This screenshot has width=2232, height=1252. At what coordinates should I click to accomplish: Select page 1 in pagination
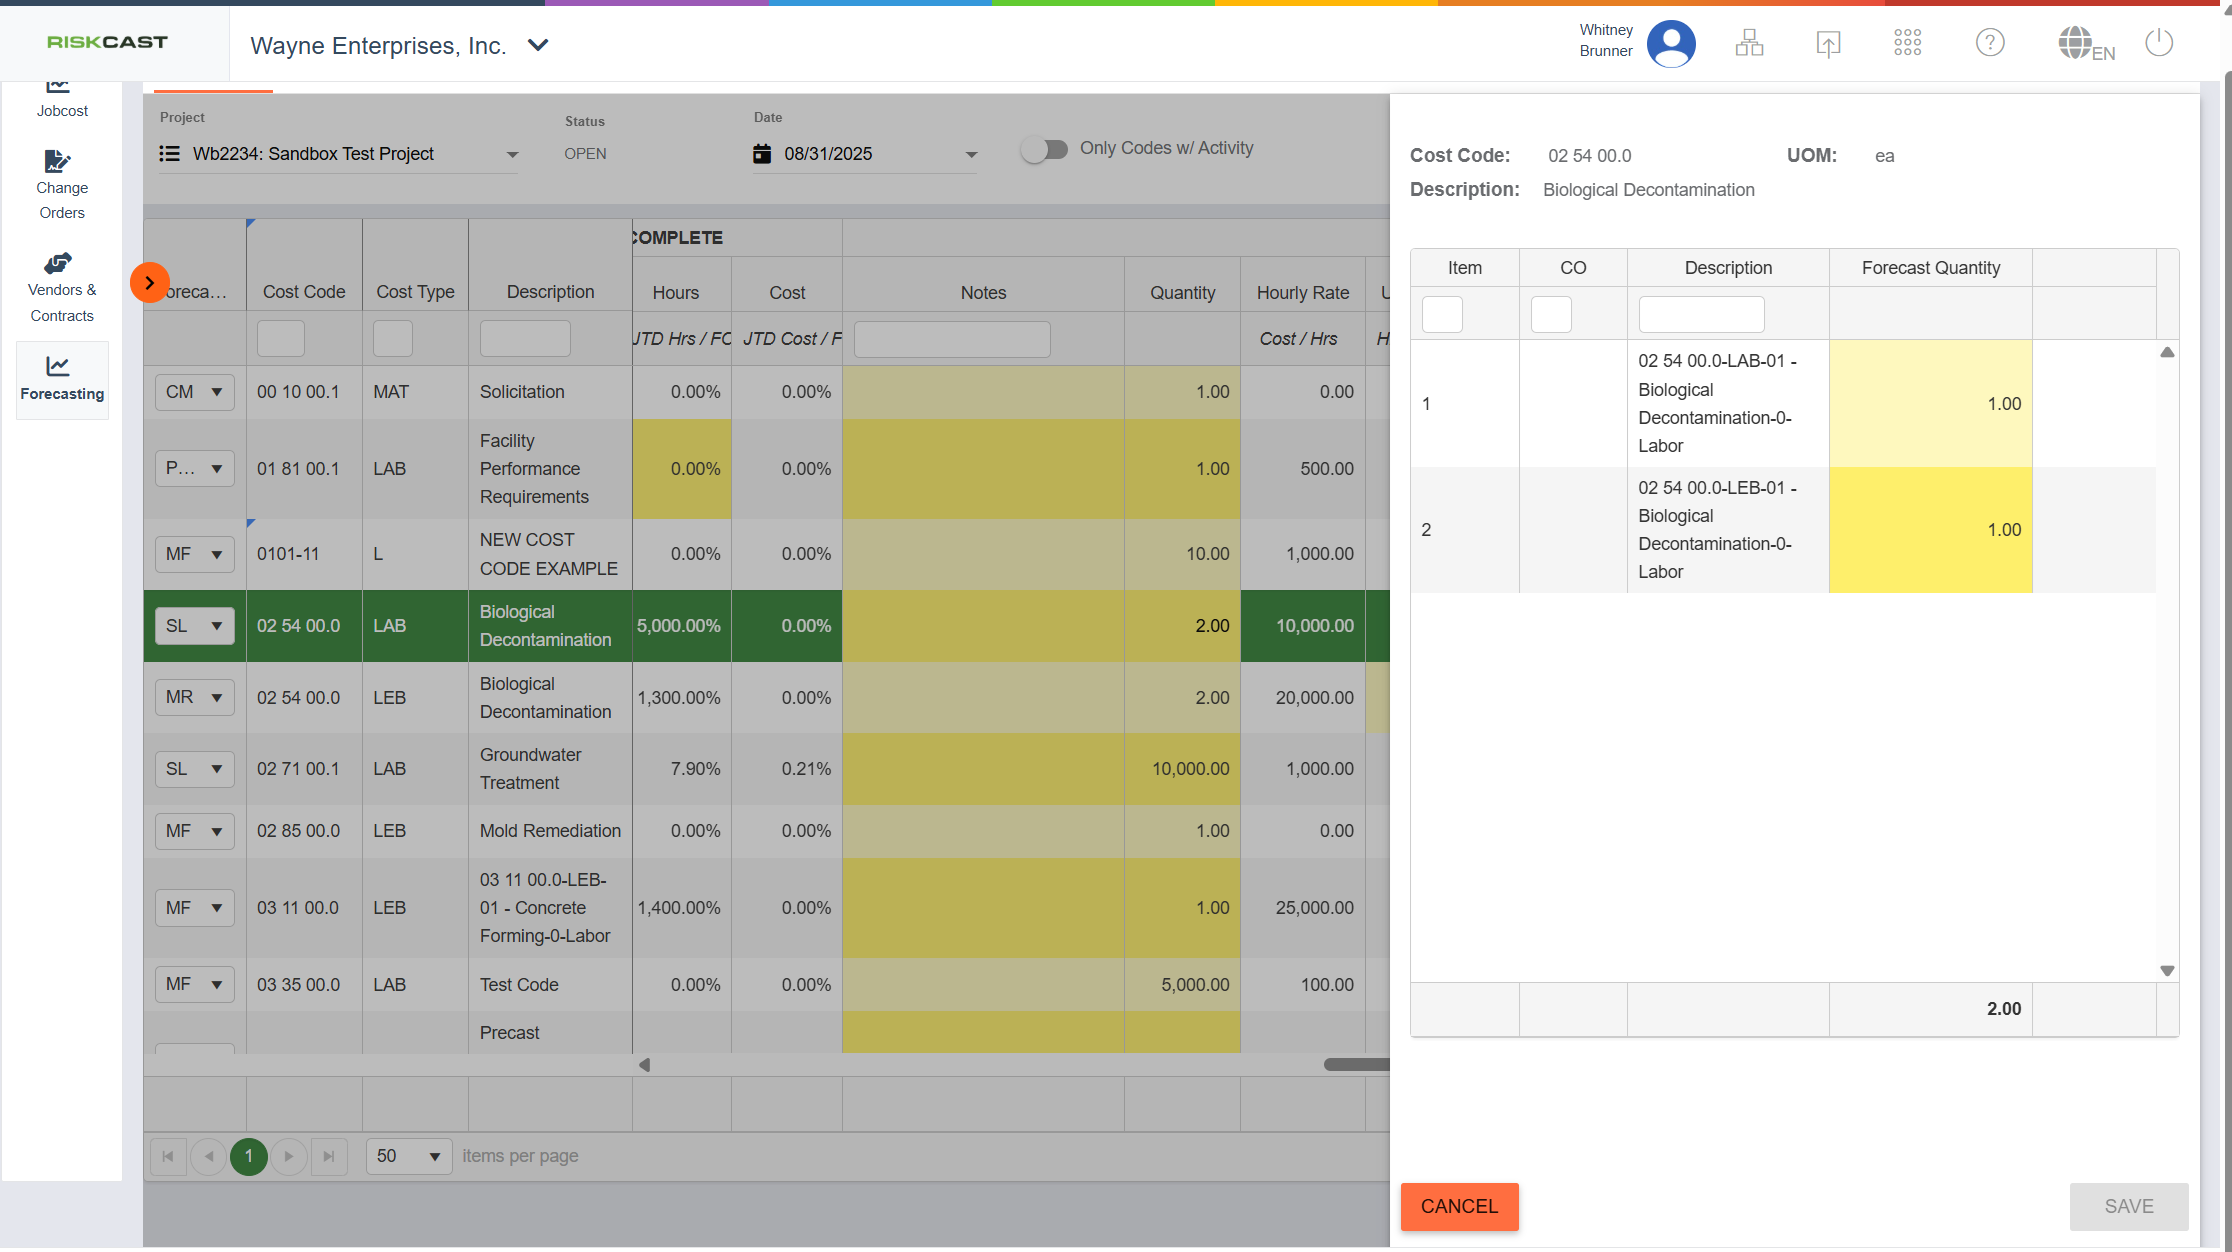coord(248,1156)
